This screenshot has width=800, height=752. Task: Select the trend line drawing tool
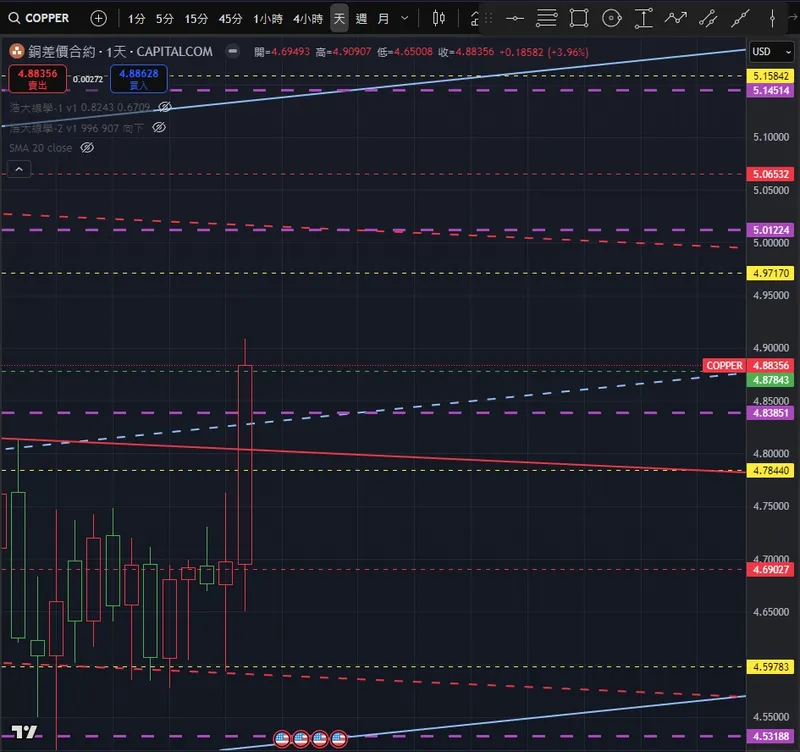pyautogui.click(x=740, y=18)
